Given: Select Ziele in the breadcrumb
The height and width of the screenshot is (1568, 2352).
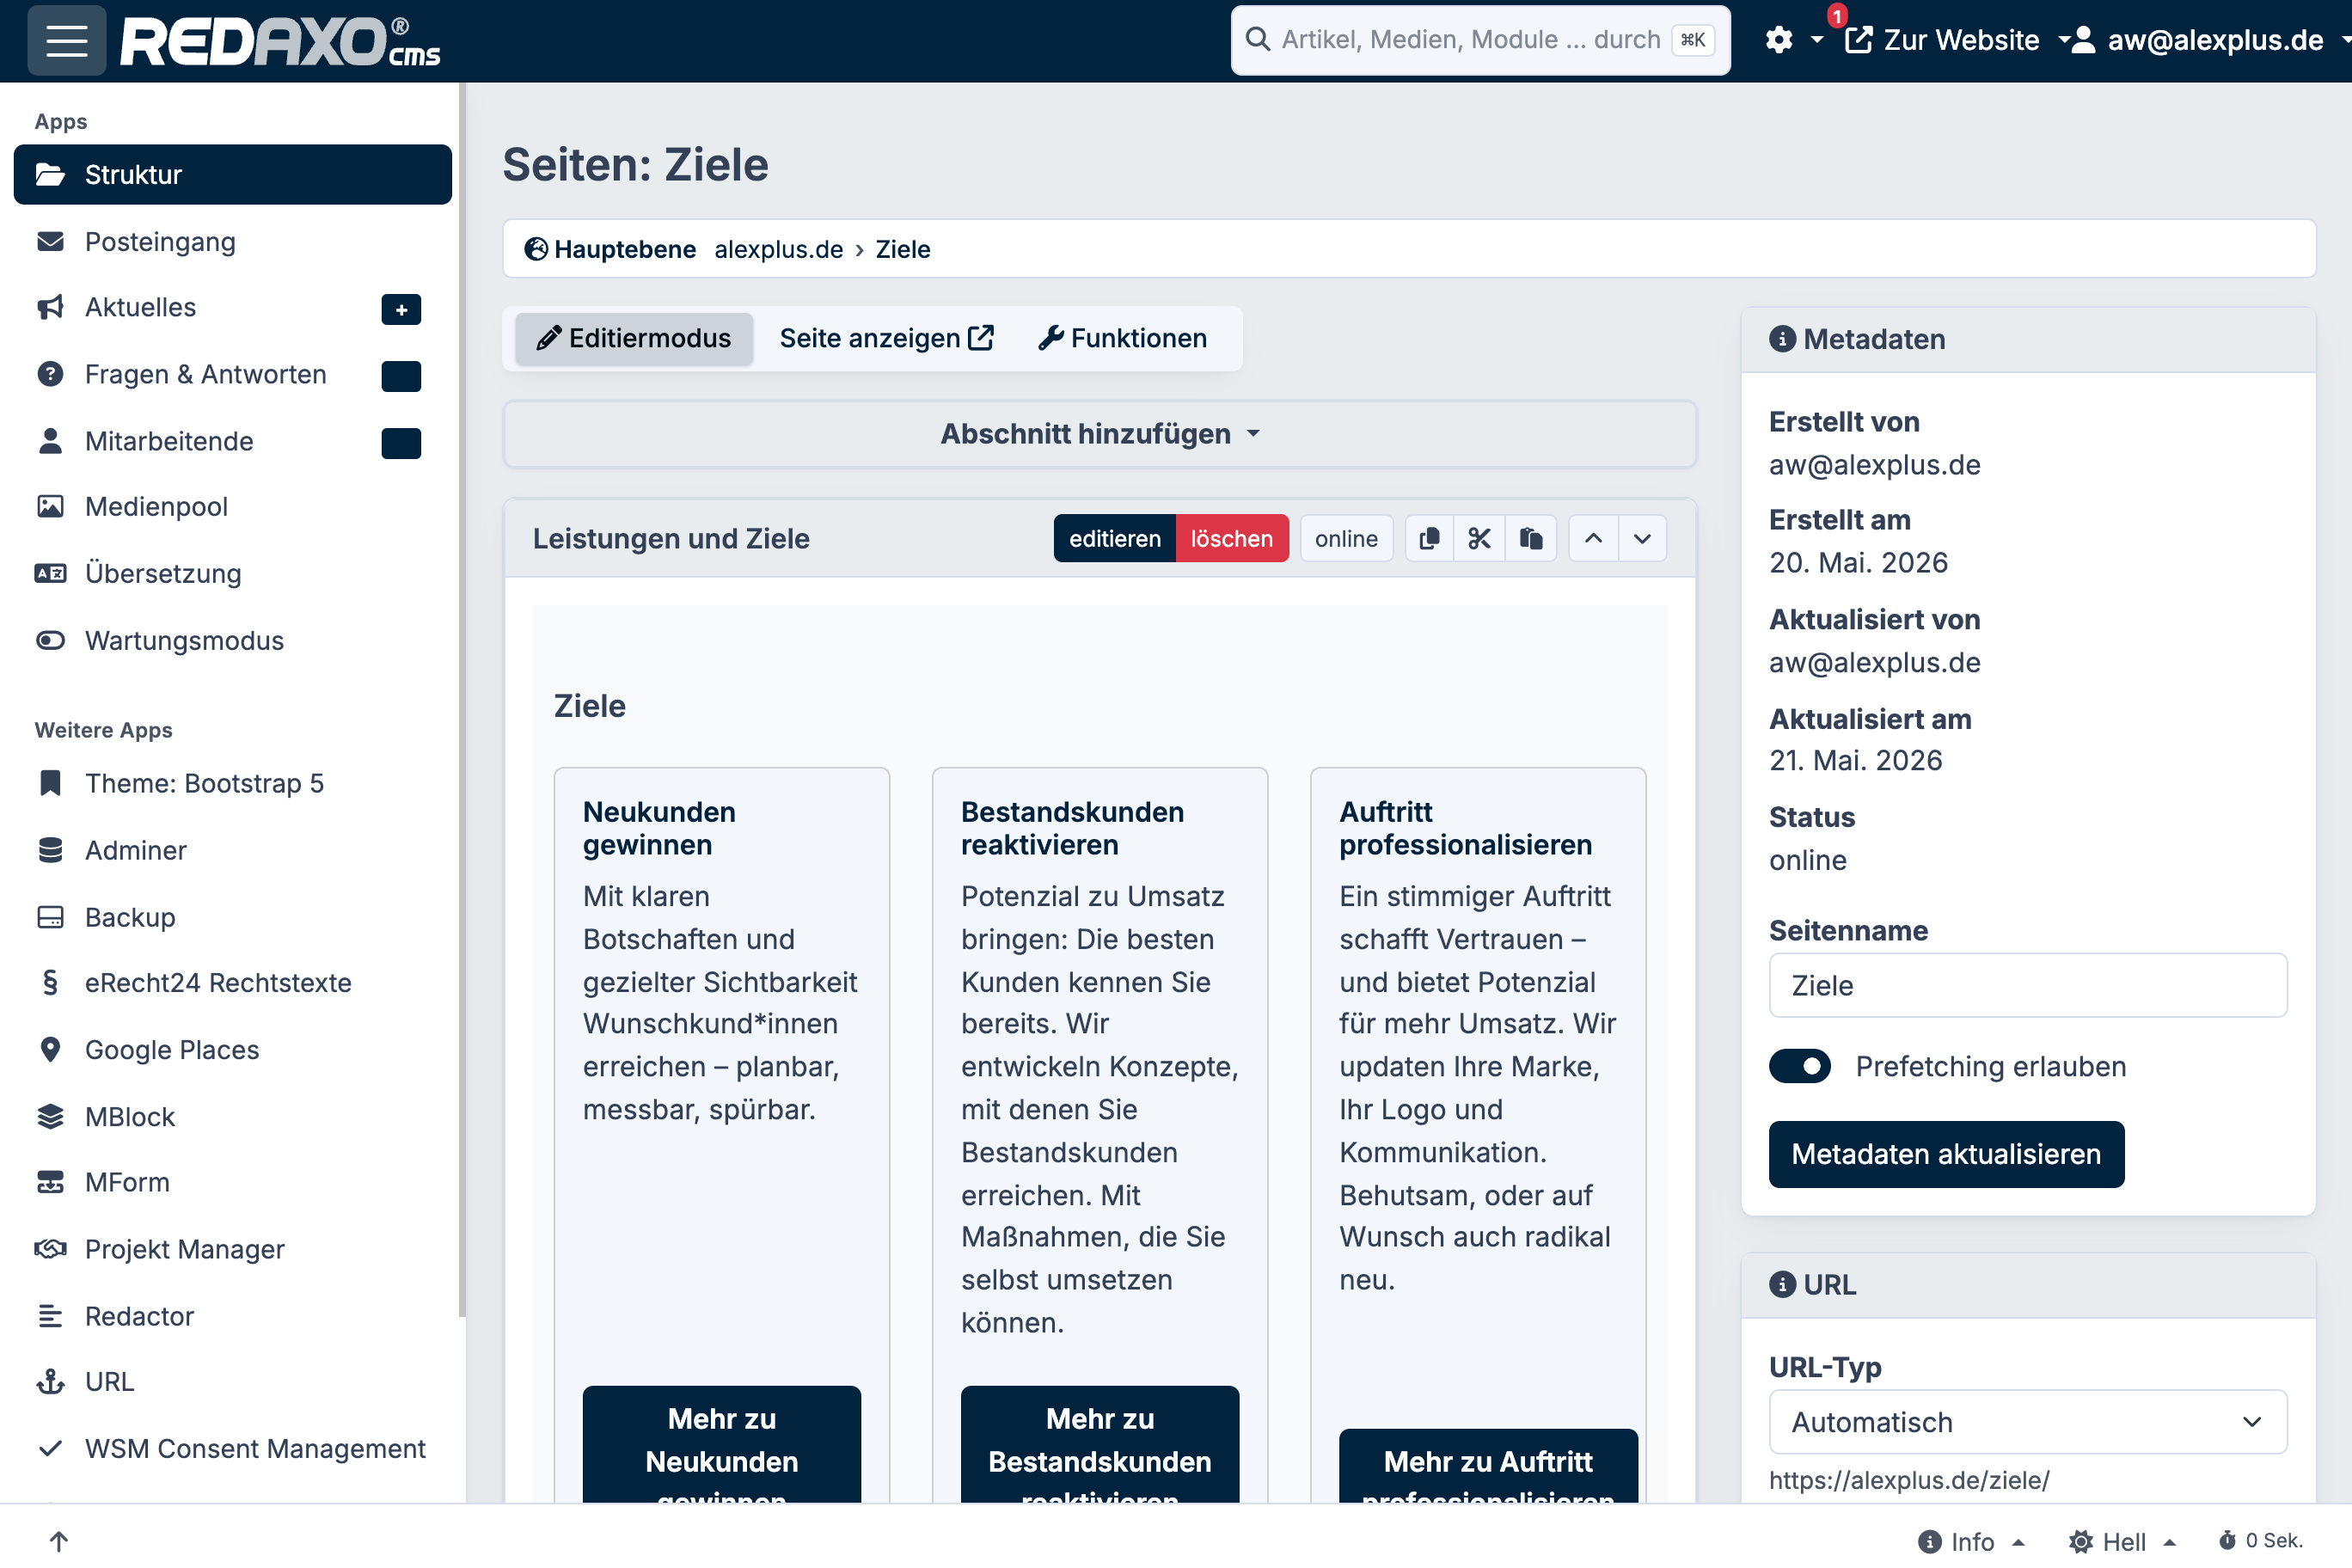Looking at the screenshot, I should pos(903,249).
